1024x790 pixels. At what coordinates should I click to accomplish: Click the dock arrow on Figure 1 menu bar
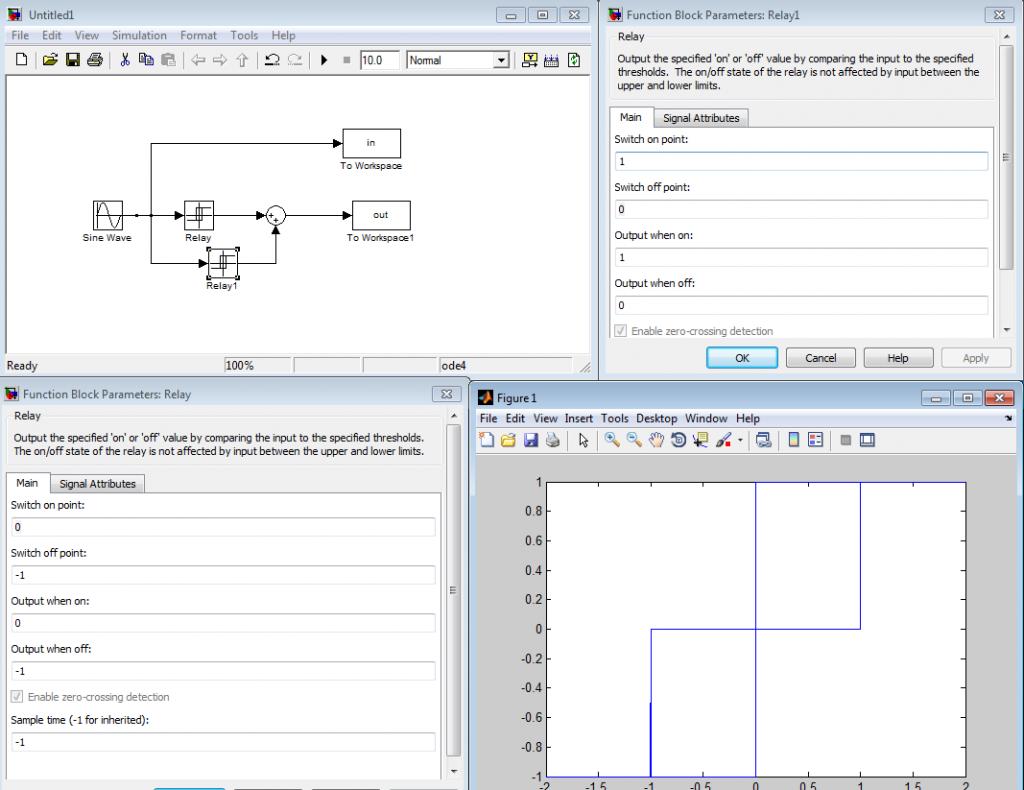coord(1007,418)
